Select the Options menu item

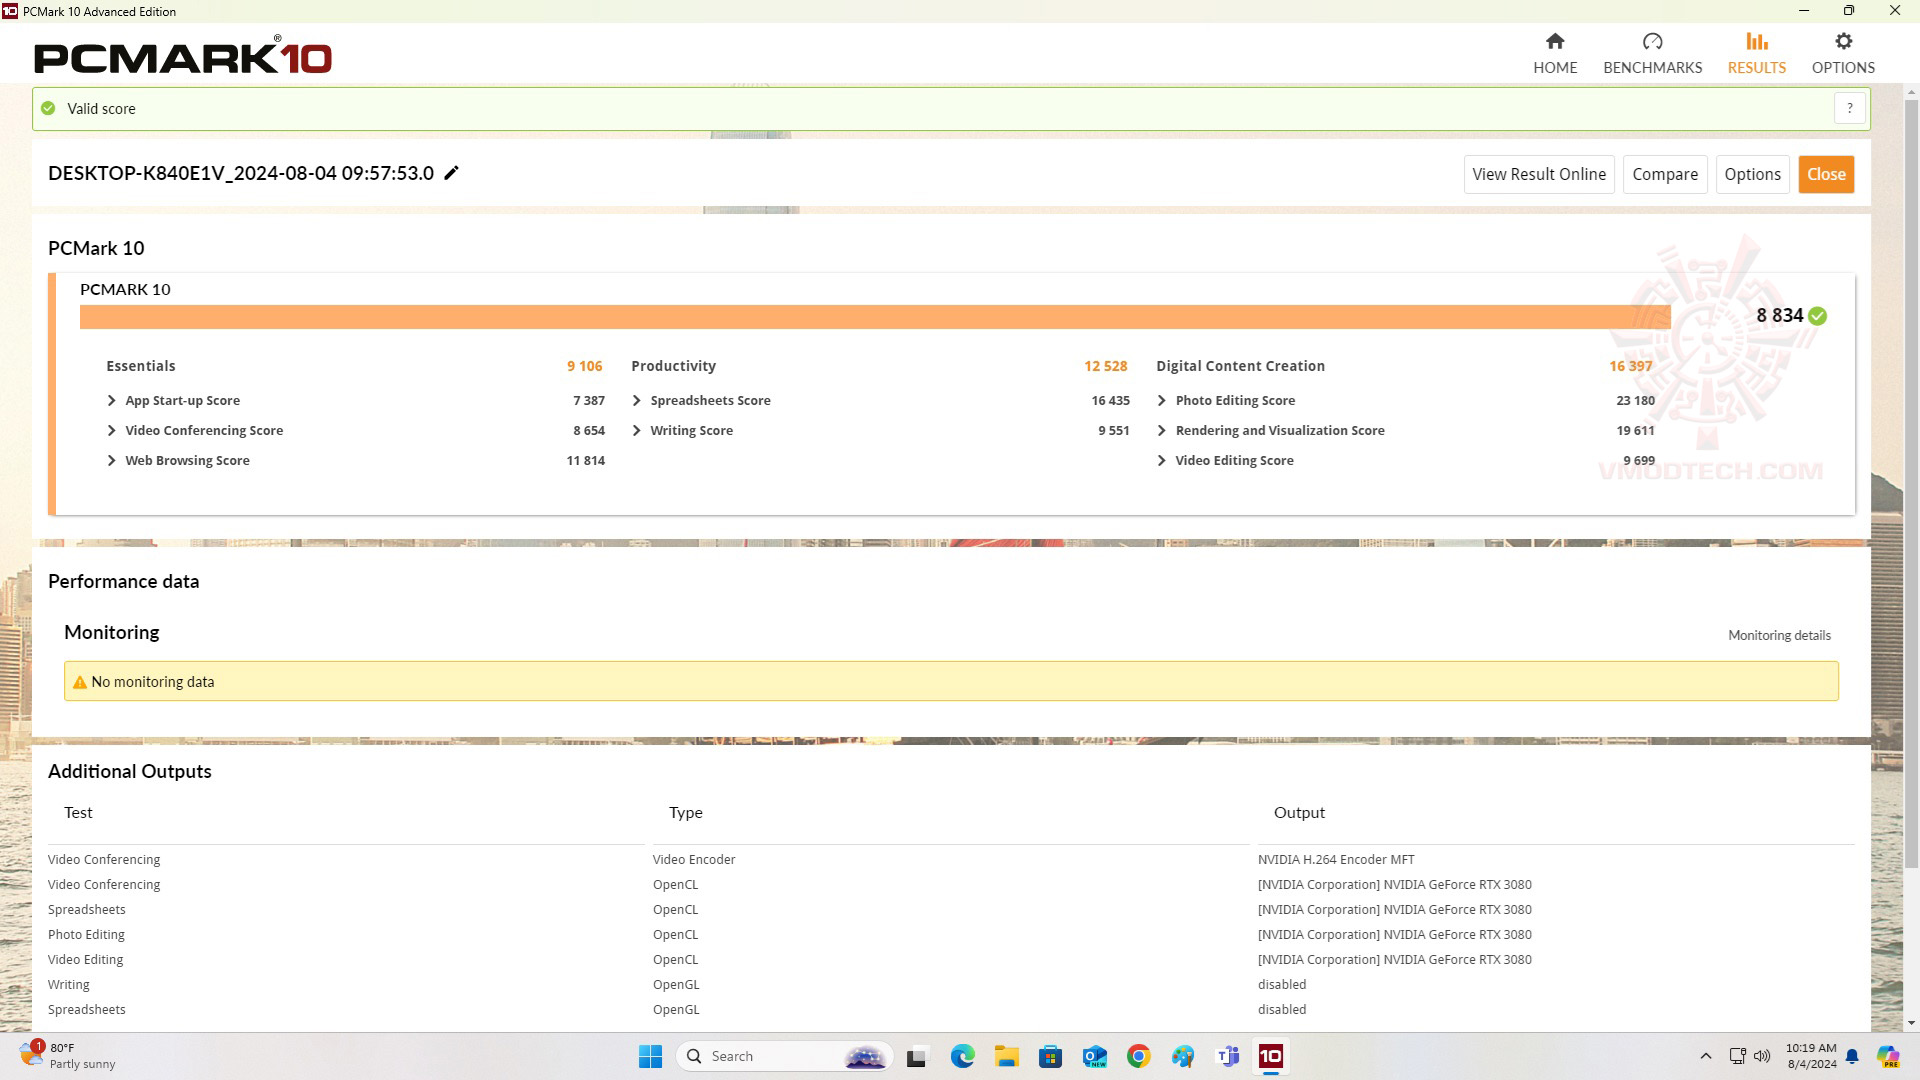1844,51
